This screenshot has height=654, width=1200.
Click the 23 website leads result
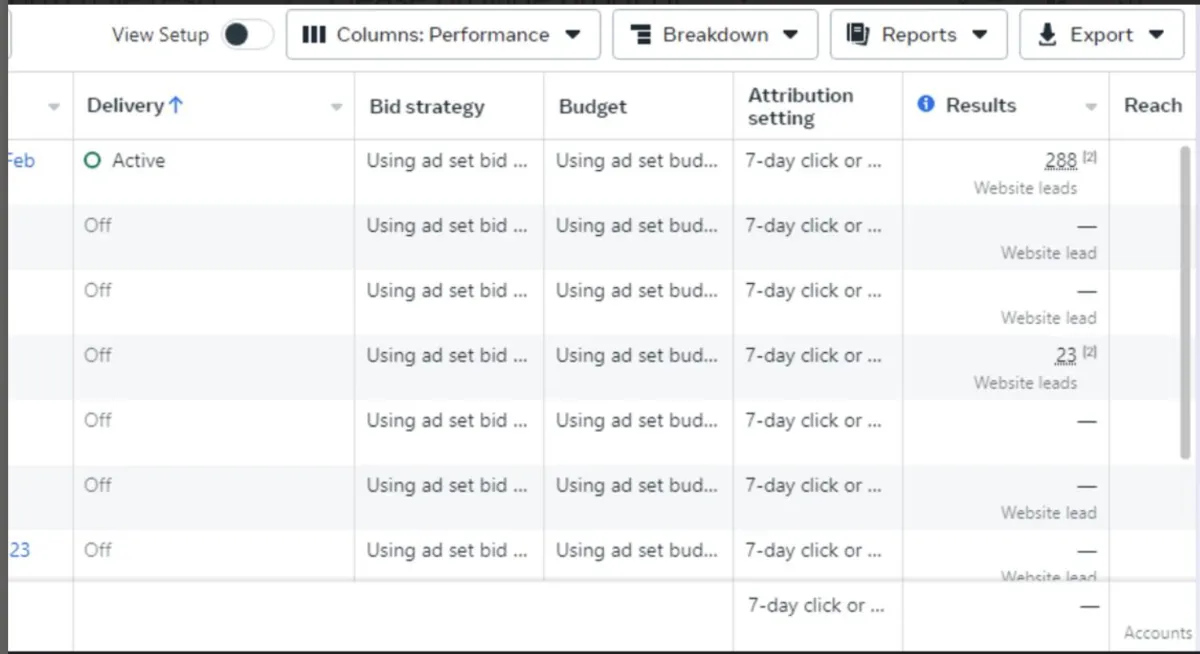click(x=1066, y=355)
